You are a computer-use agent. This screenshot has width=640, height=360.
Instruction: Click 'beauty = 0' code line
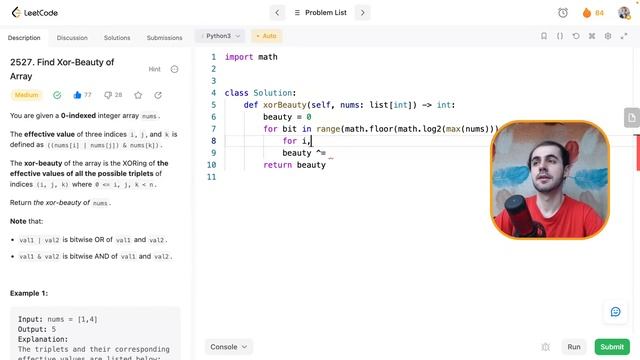click(287, 117)
